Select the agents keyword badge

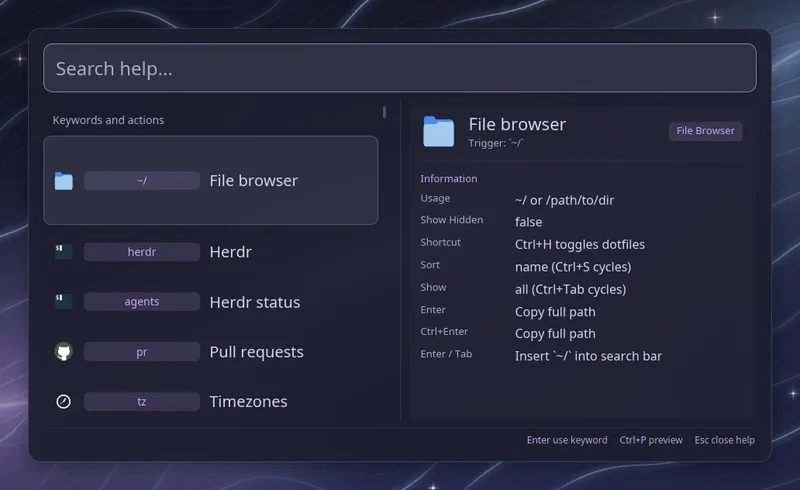(142, 302)
